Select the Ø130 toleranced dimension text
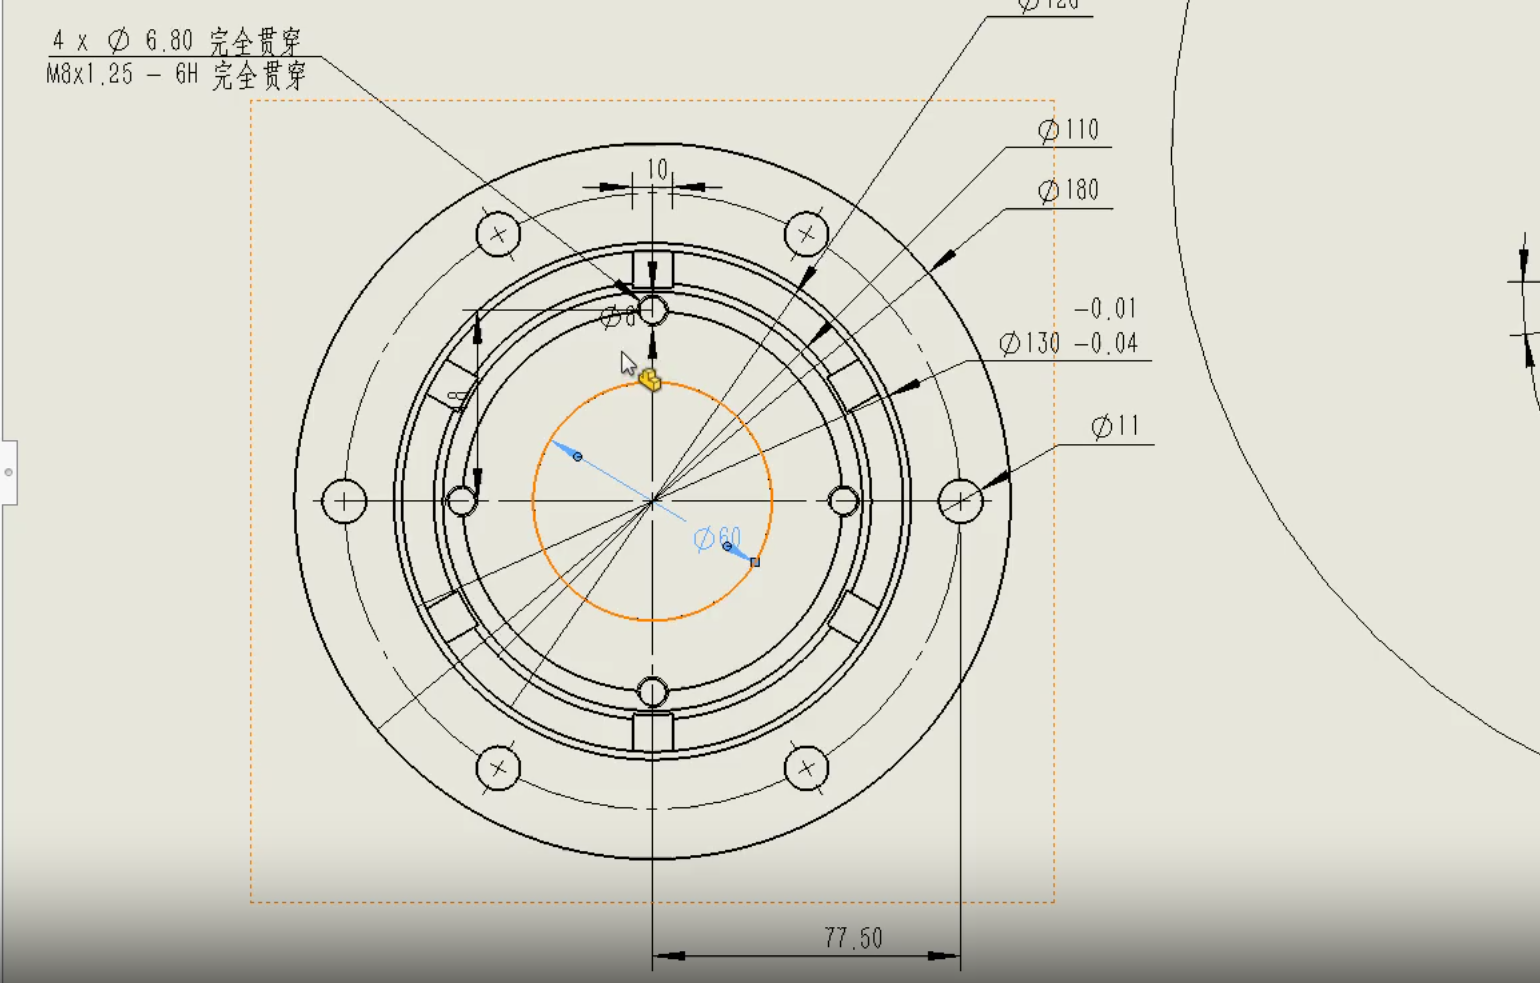The image size is (1540, 983). 1068,343
